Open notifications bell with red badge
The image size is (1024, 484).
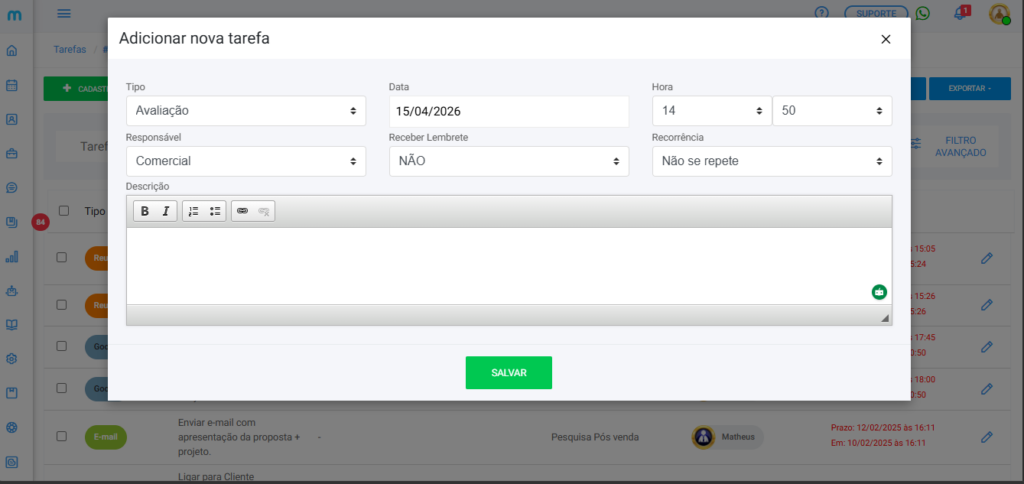[x=961, y=13]
